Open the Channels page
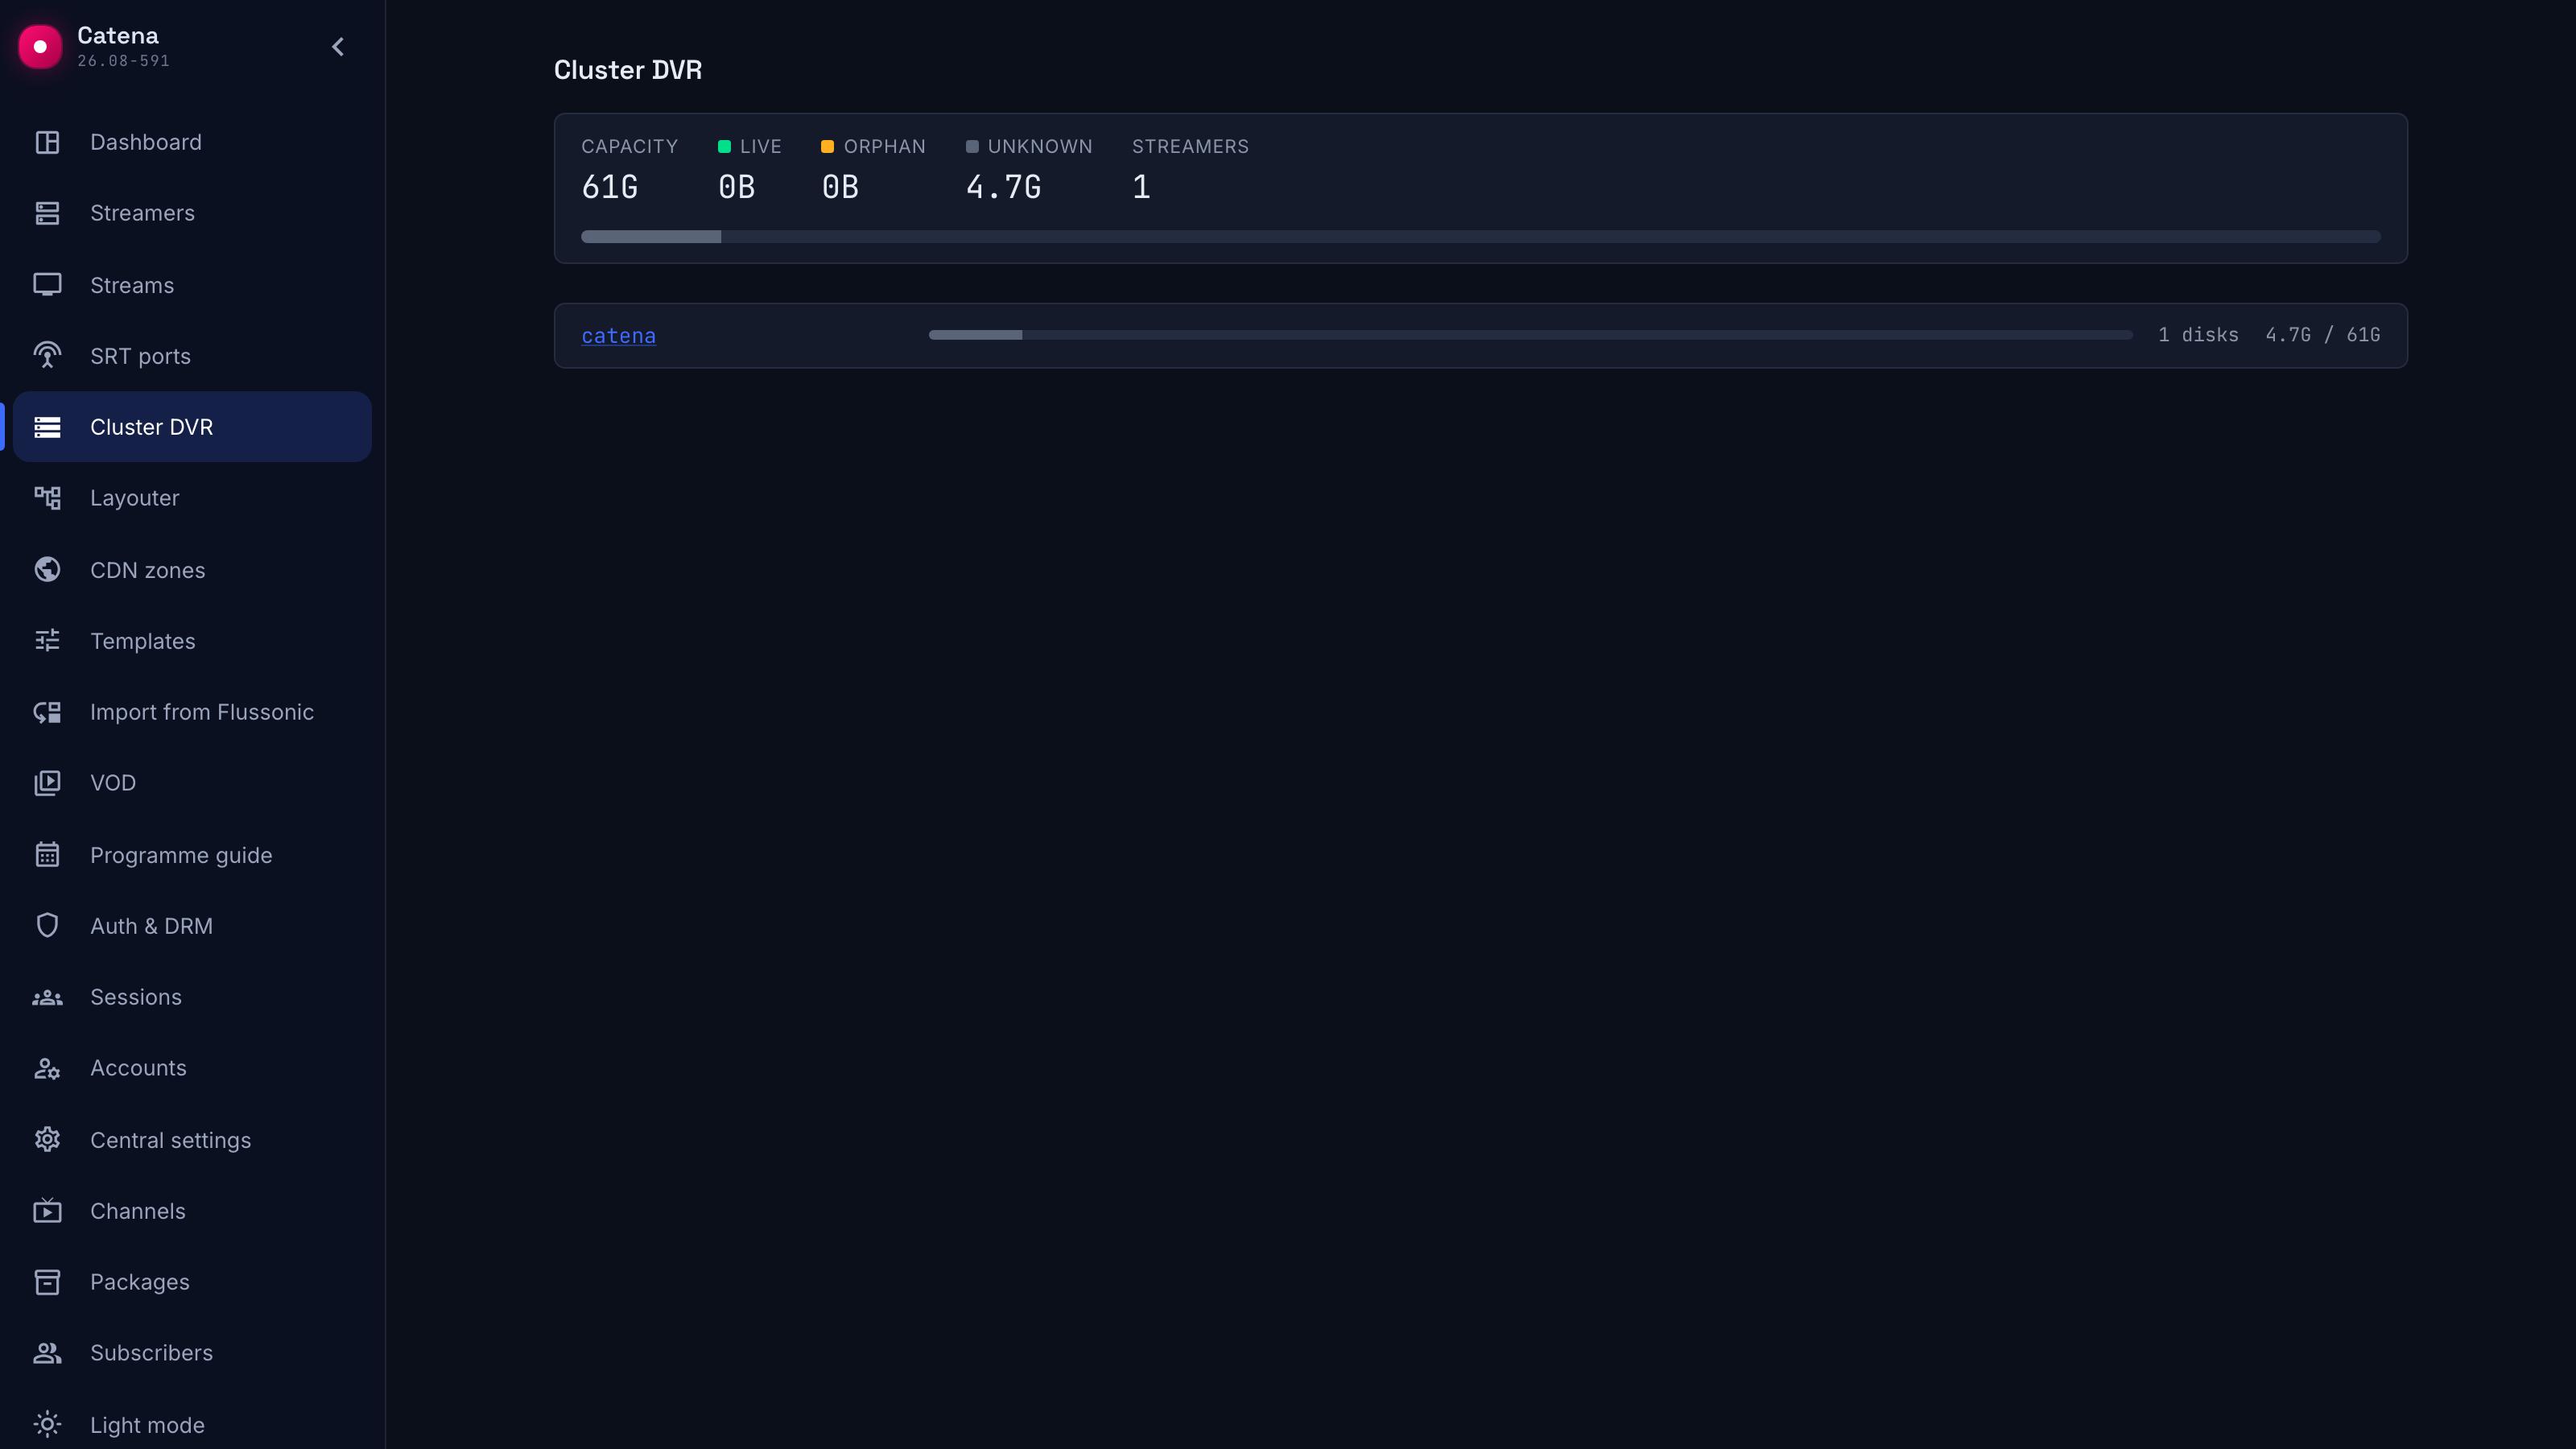2576x1449 pixels. 192,1211
